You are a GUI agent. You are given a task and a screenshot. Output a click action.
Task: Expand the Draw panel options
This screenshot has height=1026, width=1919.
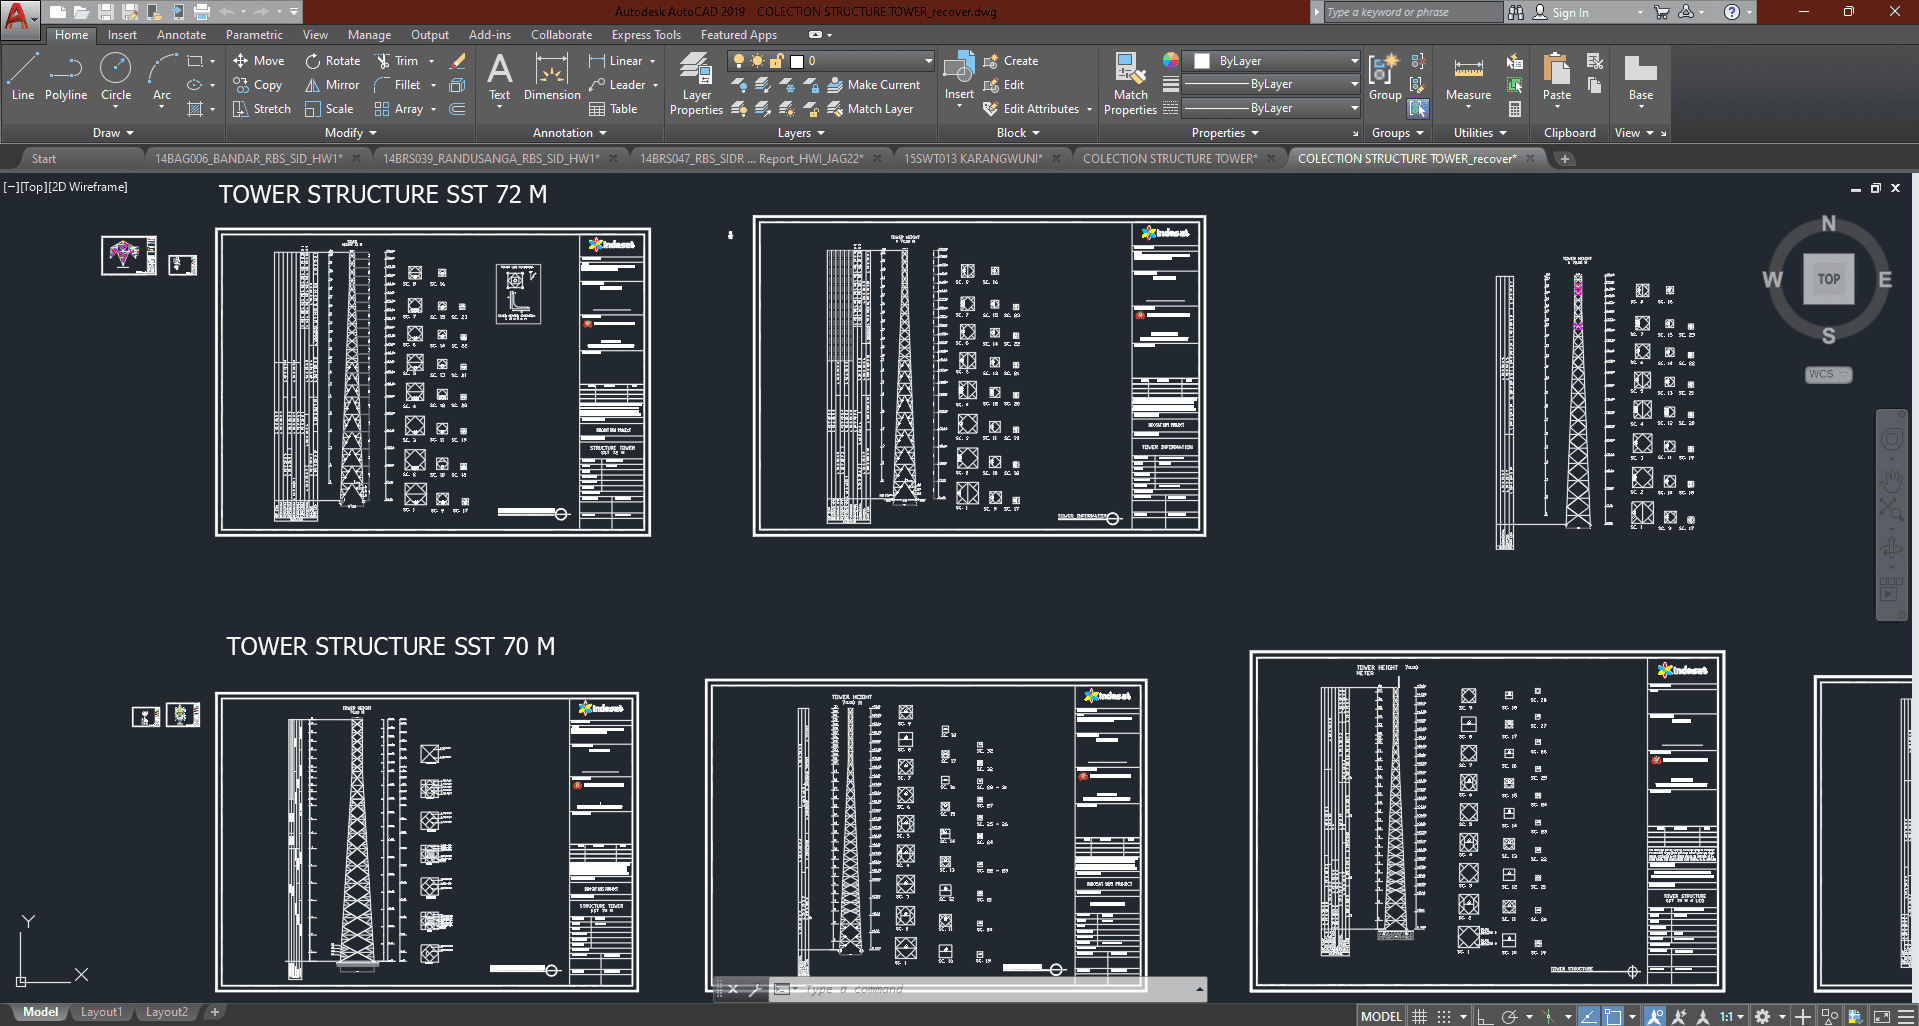point(113,133)
